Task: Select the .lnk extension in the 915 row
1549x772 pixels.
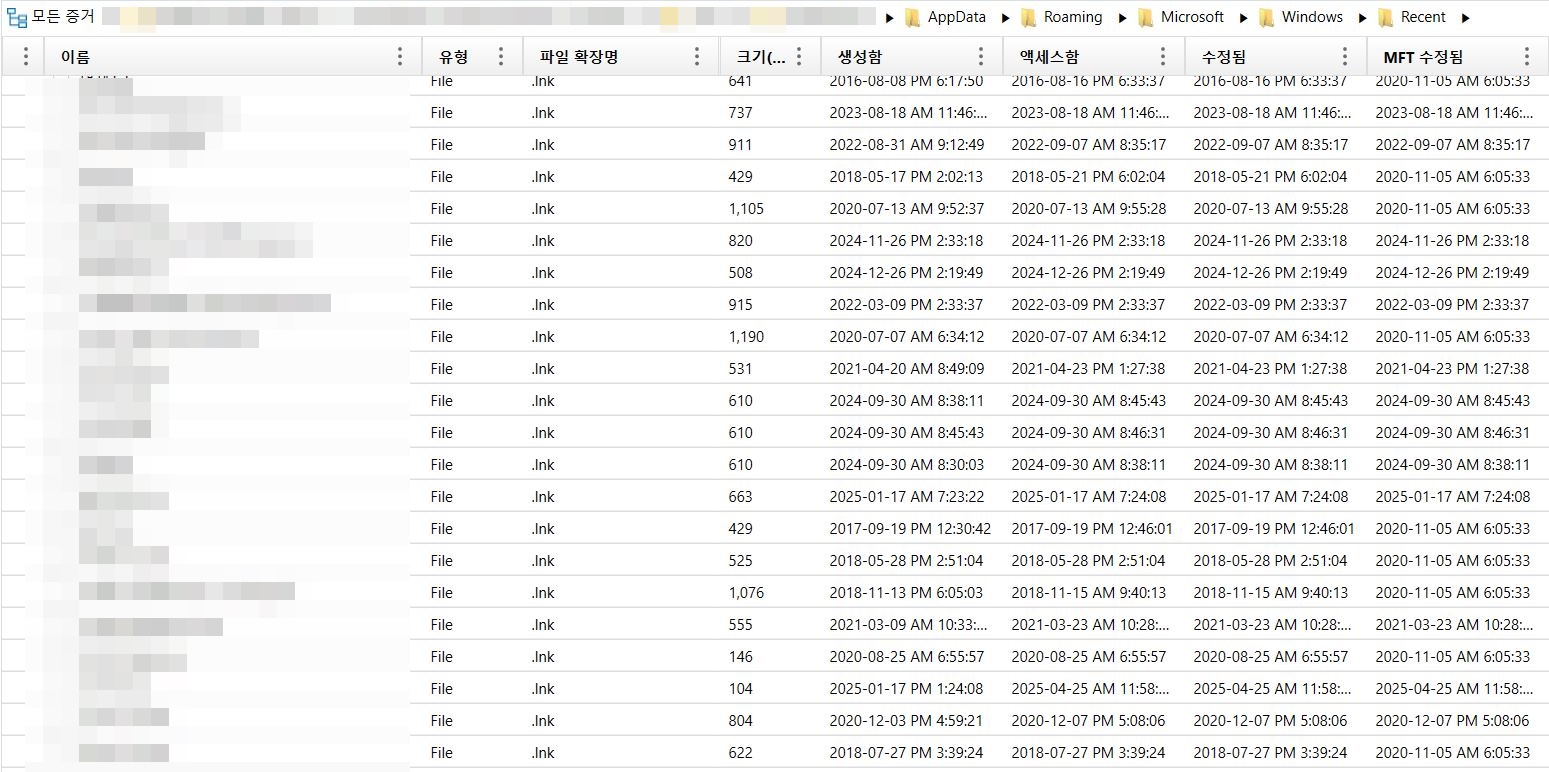Action: pos(543,305)
